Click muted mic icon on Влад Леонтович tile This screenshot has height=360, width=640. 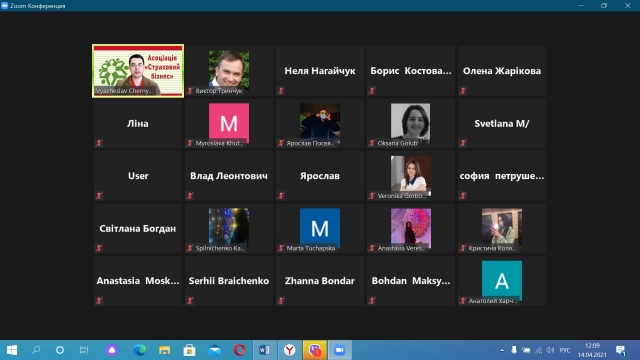coord(190,196)
